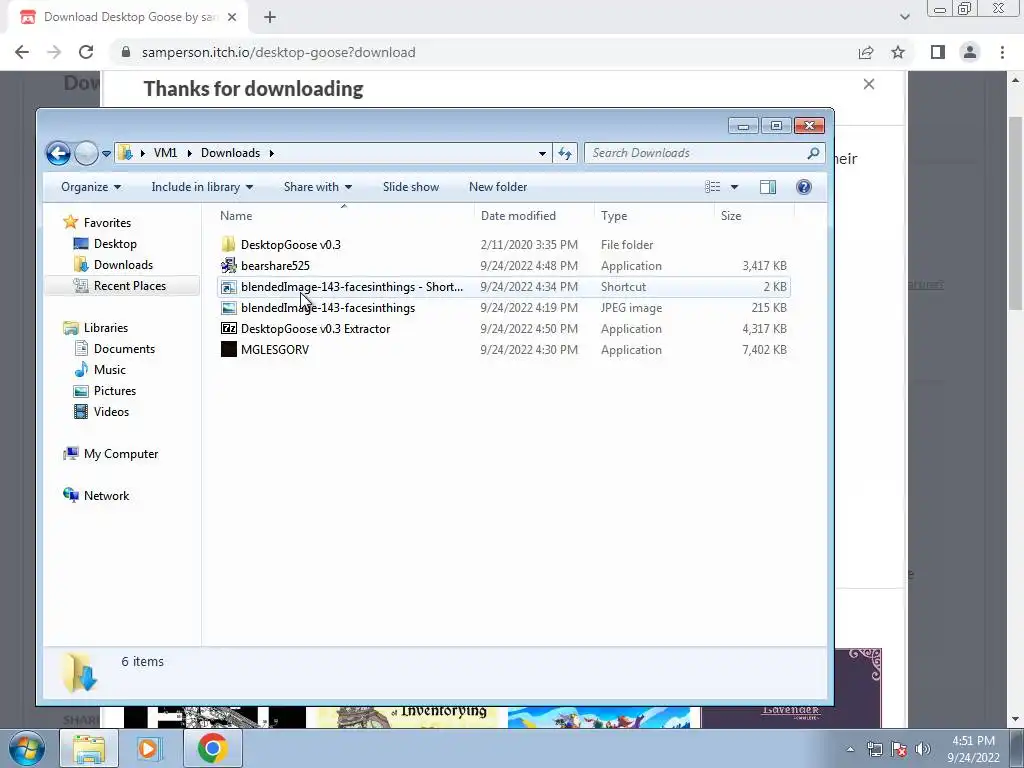
Task: Click the blue Explorer help icon
Action: tap(804, 187)
